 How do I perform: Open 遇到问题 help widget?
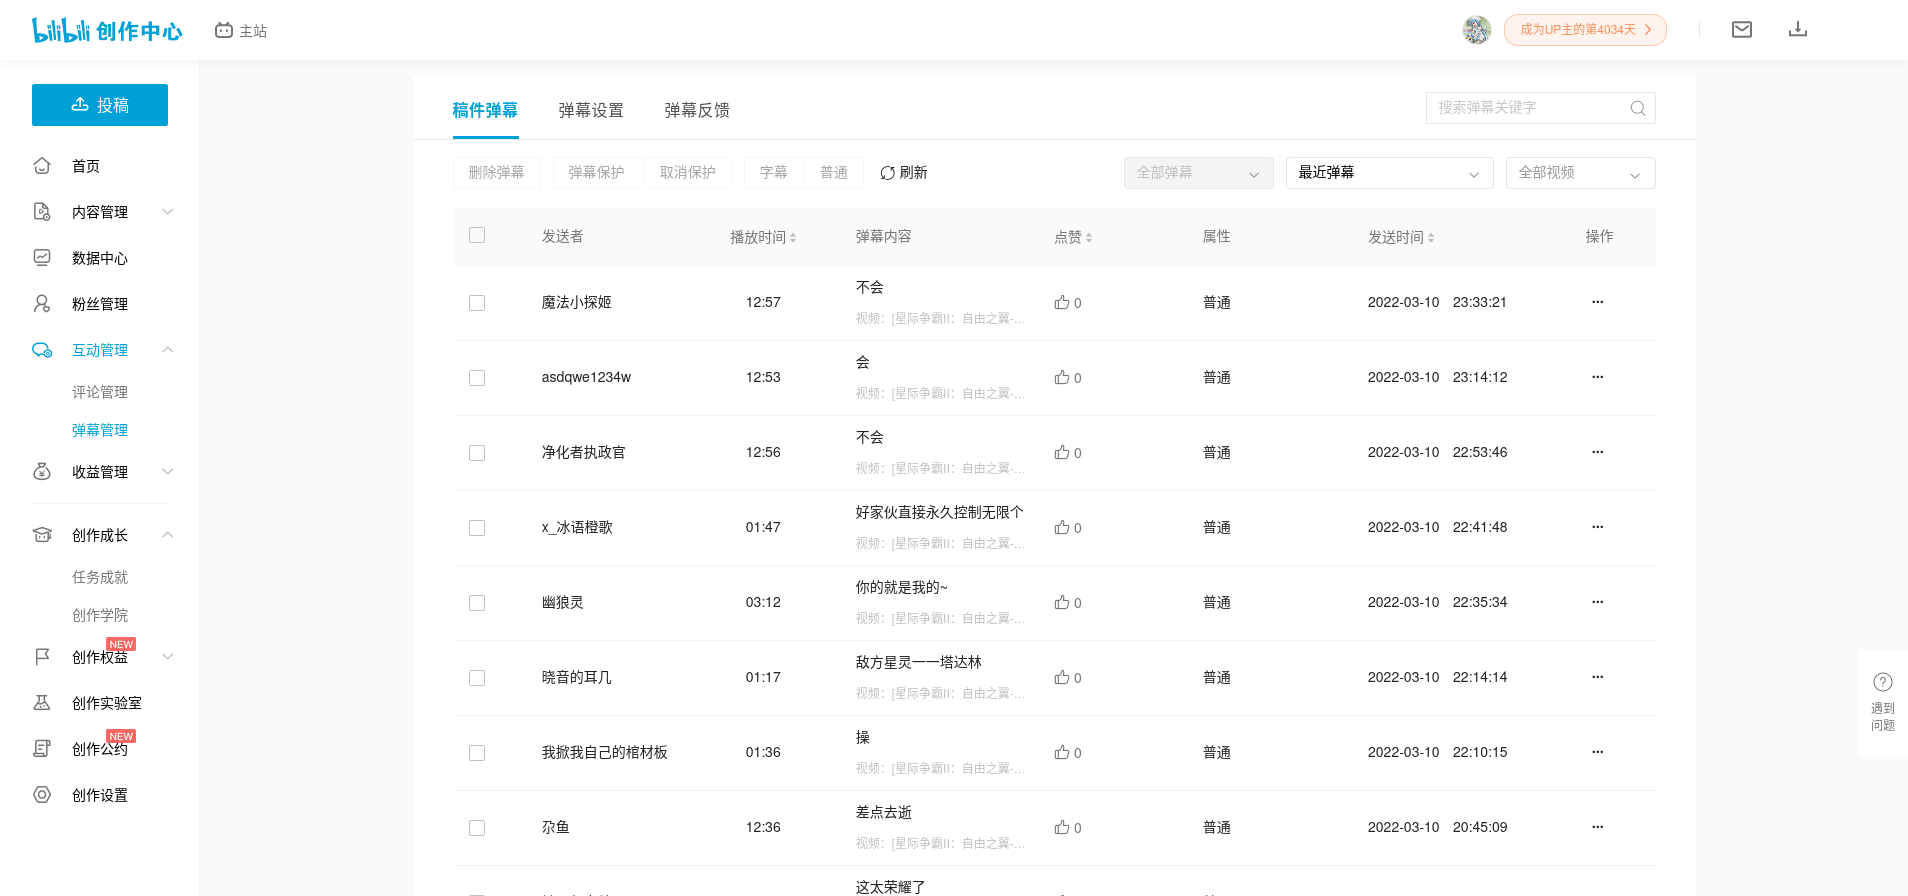pos(1883,702)
